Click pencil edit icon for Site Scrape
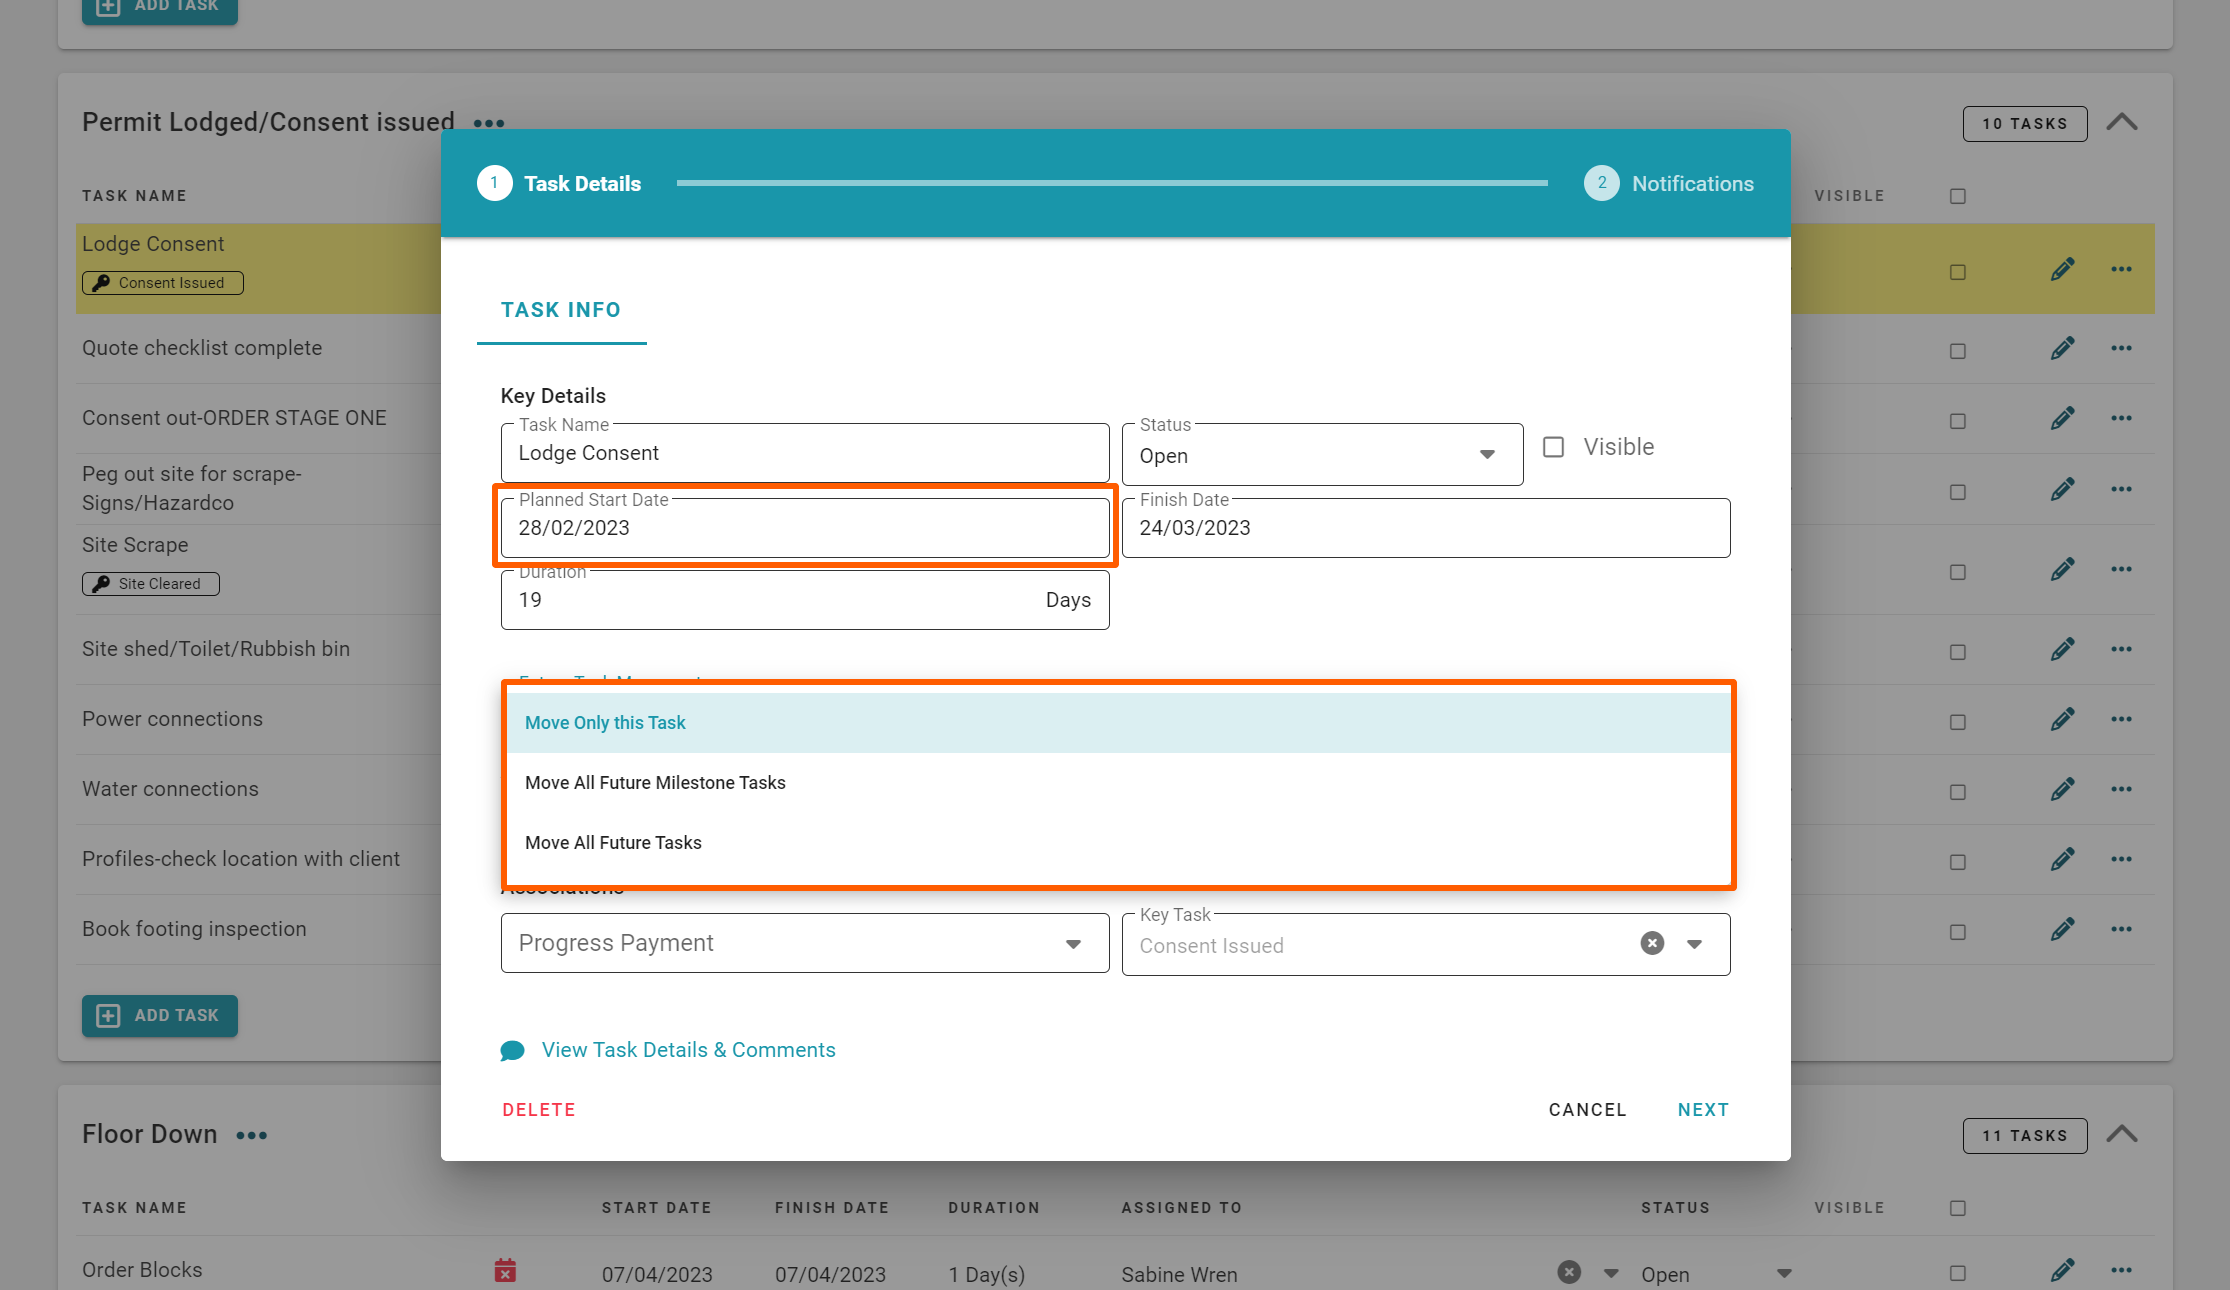Screen dimensions: 2230x1290 pos(2062,569)
